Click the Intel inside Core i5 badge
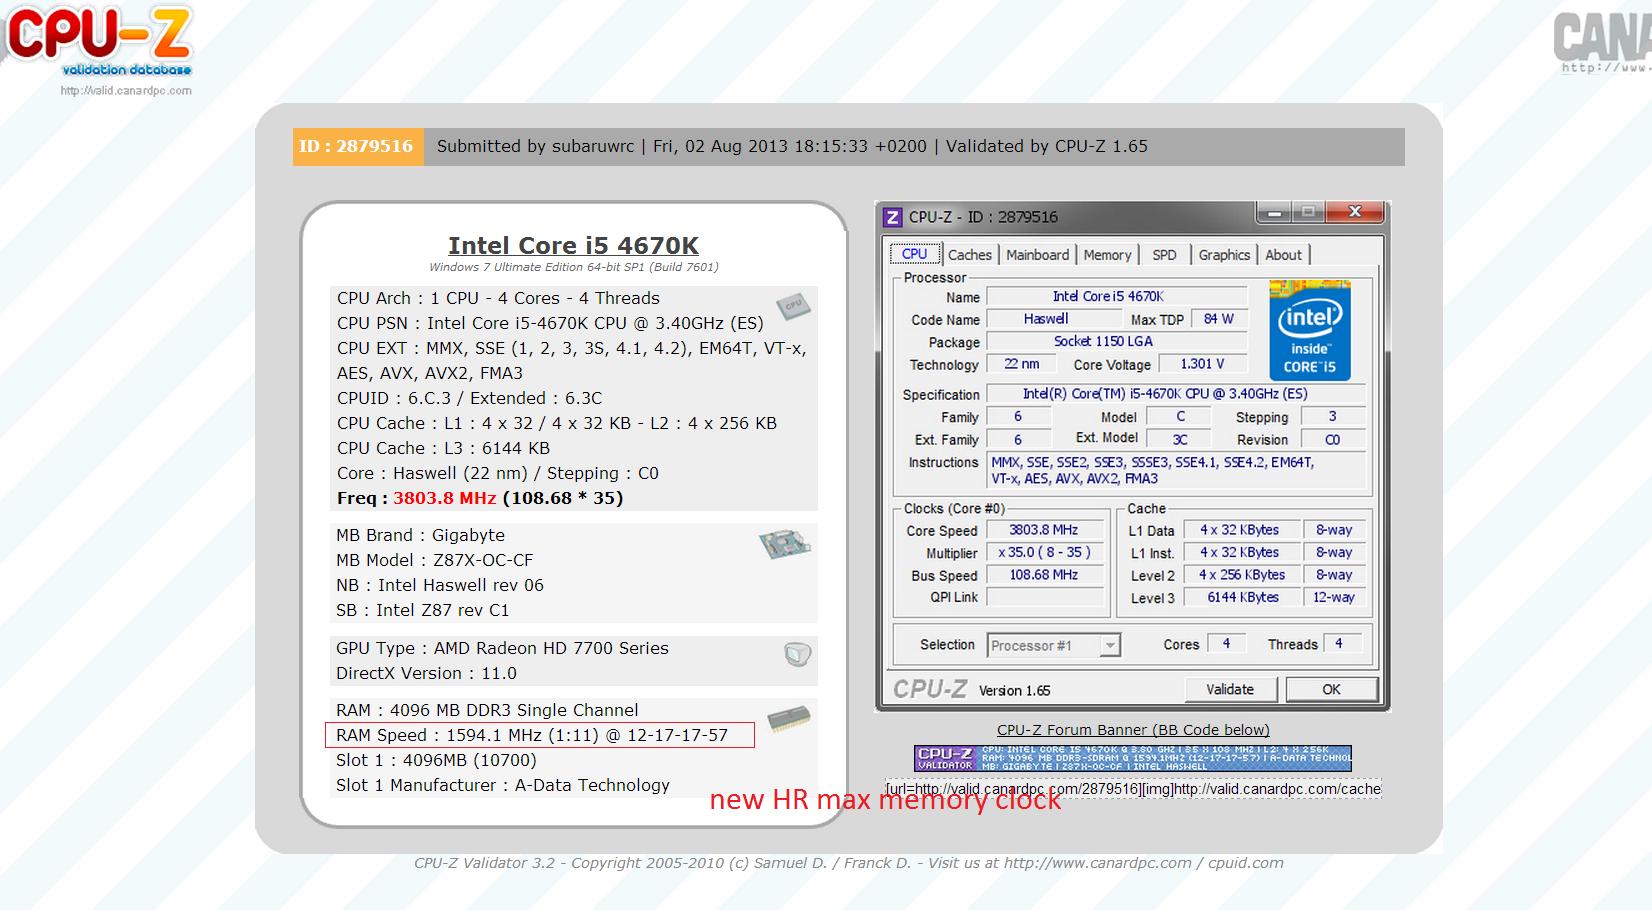Image resolution: width=1652 pixels, height=910 pixels. 1310,330
